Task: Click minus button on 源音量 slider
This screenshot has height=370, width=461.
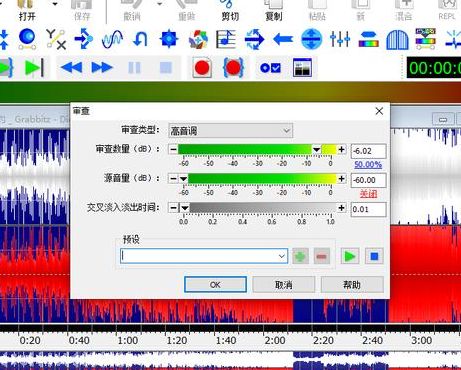Action: click(x=173, y=179)
